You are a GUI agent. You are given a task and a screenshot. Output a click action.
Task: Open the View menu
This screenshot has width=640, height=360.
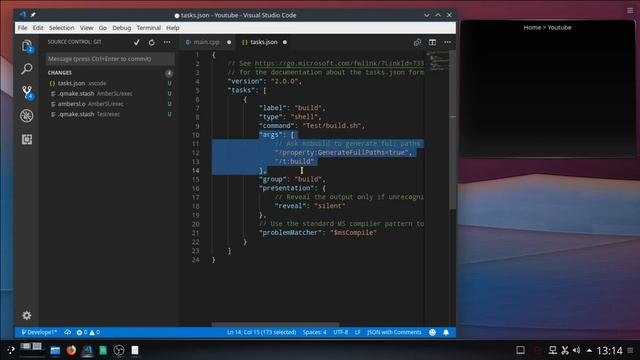coord(86,28)
